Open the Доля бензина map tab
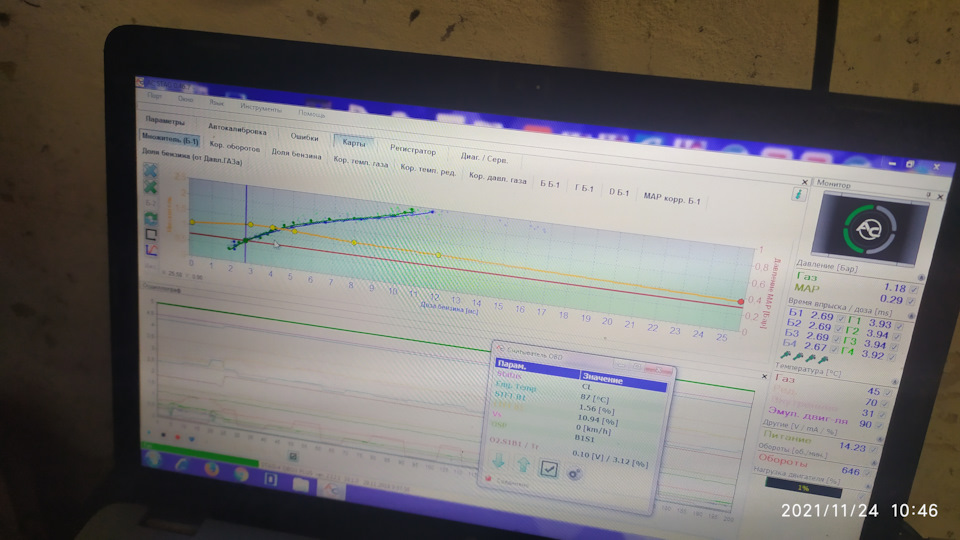960x540 pixels. click(296, 154)
